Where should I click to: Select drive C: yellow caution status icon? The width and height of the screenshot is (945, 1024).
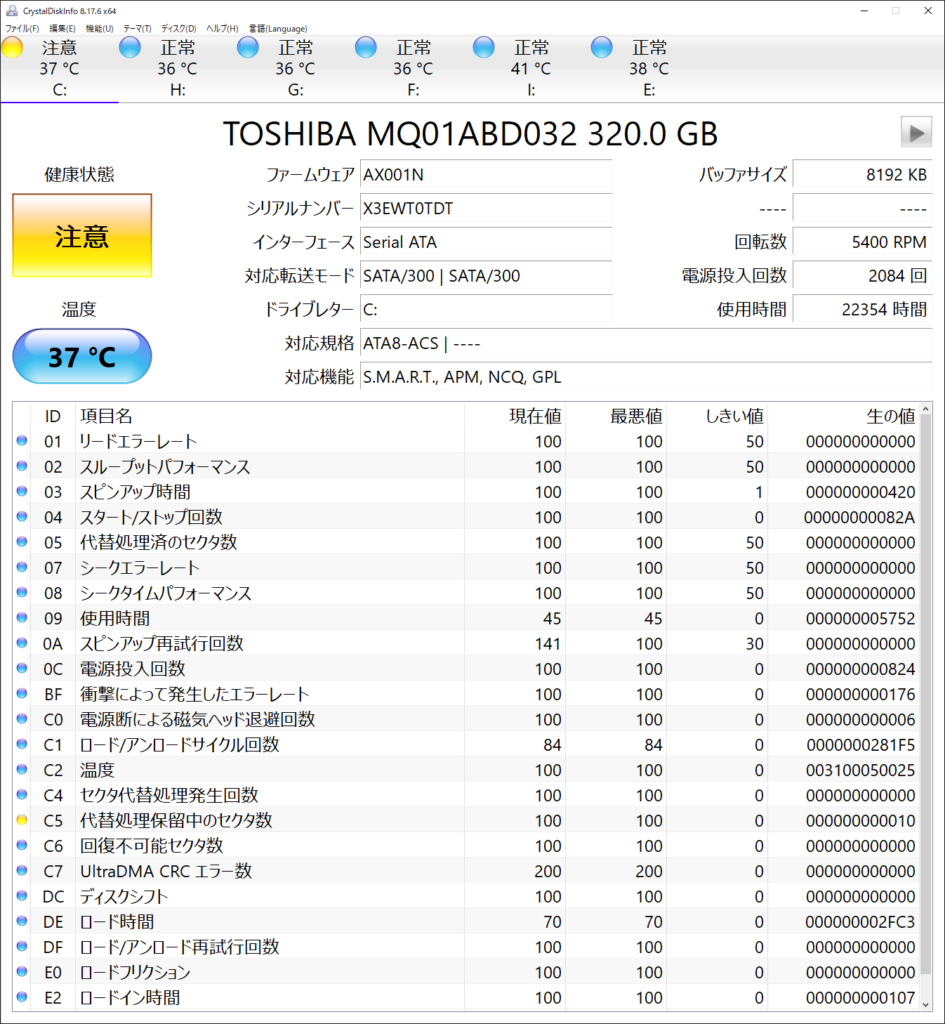coord(13,48)
